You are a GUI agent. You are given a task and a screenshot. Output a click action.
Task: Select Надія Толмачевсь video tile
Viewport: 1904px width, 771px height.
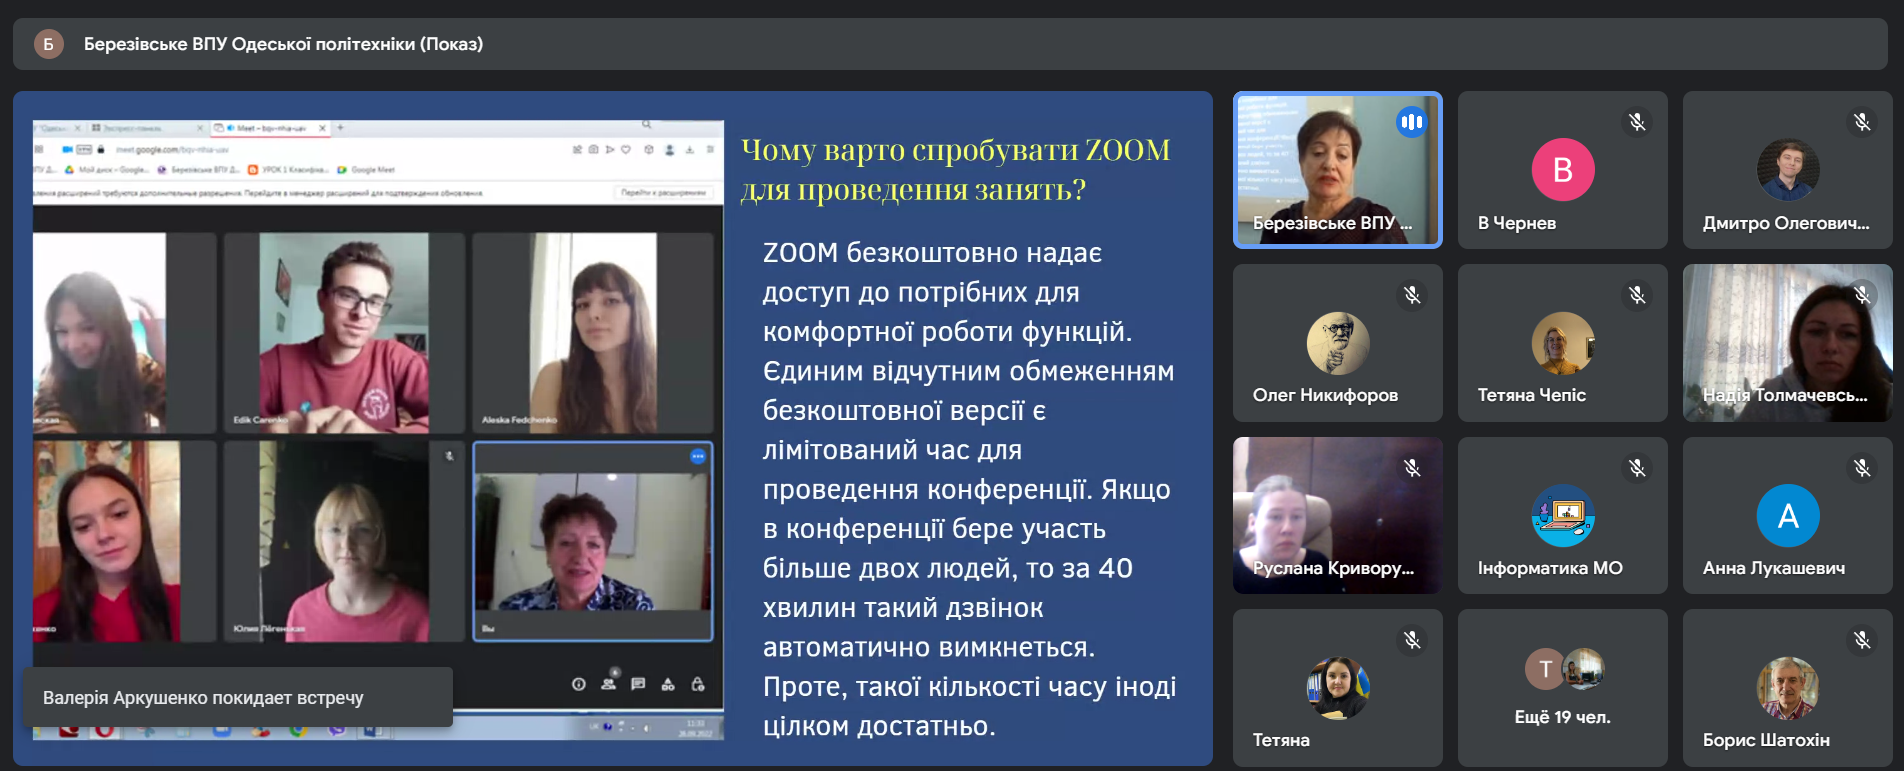tap(1787, 342)
